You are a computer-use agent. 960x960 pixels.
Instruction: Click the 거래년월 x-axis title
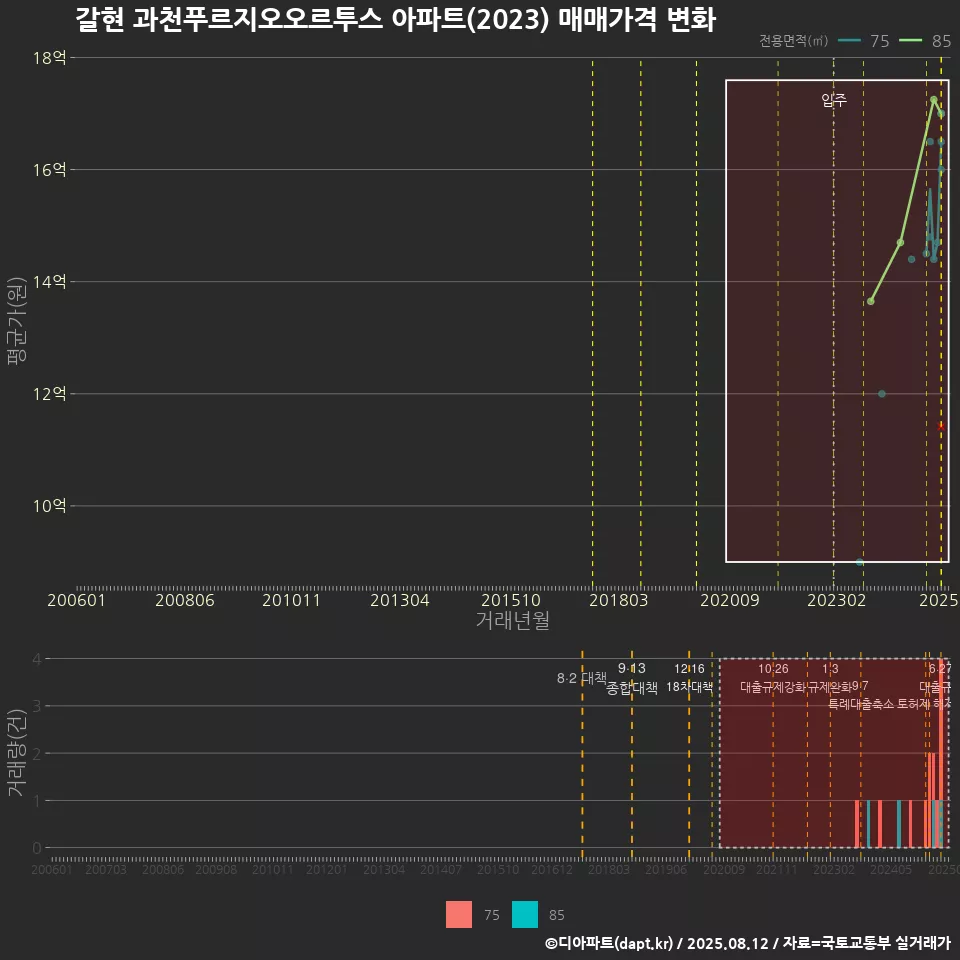(x=512, y=620)
